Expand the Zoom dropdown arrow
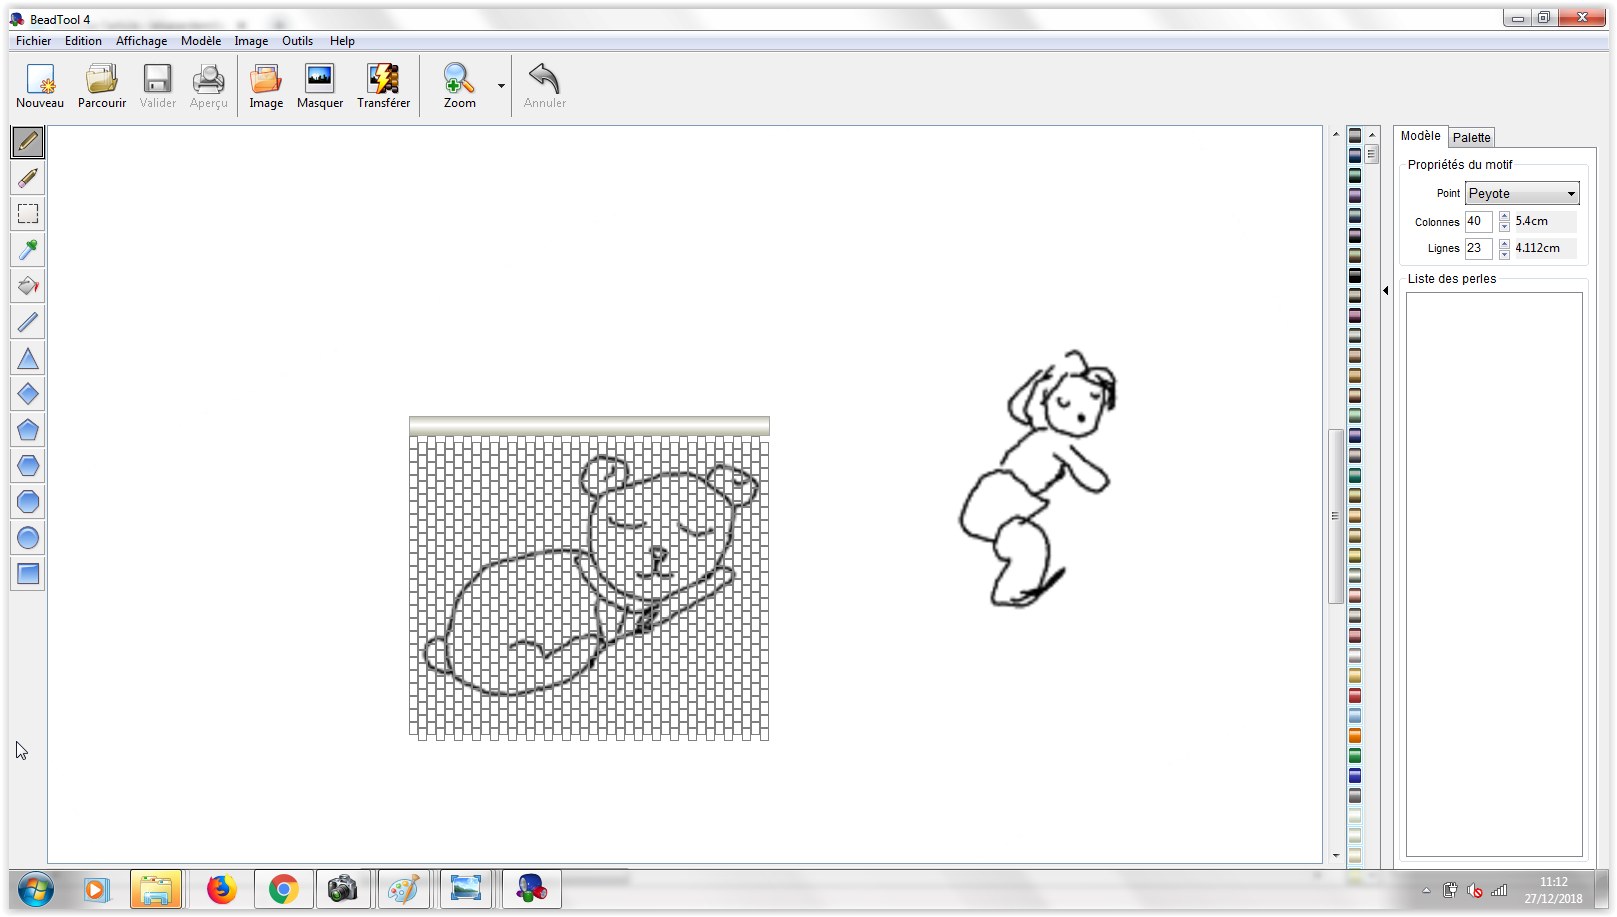 tap(501, 86)
